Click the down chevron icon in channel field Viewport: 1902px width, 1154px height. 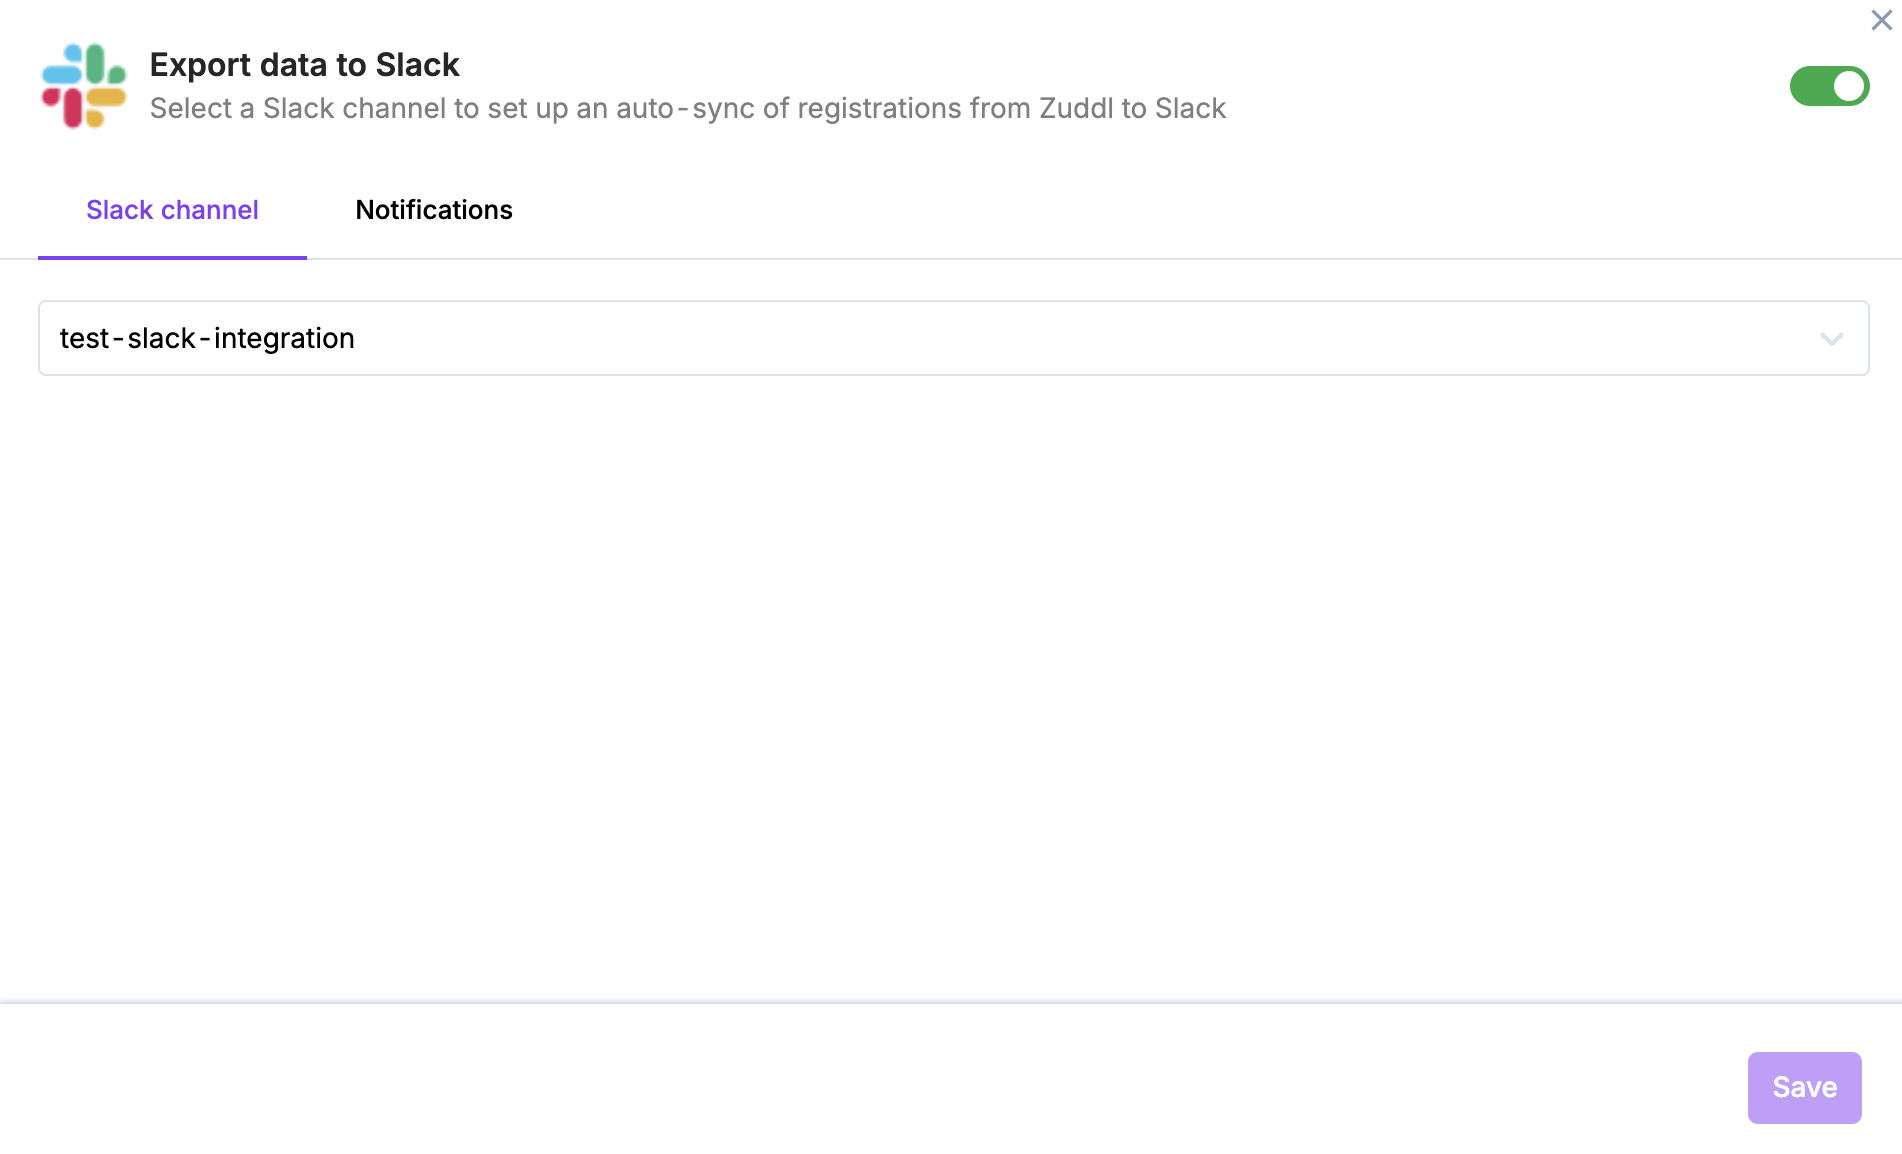1831,339
